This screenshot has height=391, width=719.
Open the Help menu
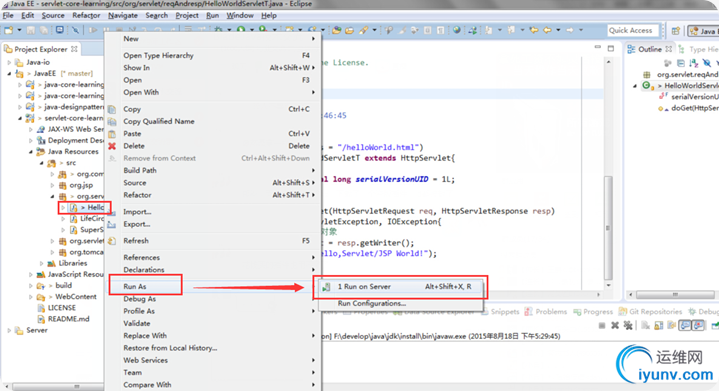pos(269,15)
